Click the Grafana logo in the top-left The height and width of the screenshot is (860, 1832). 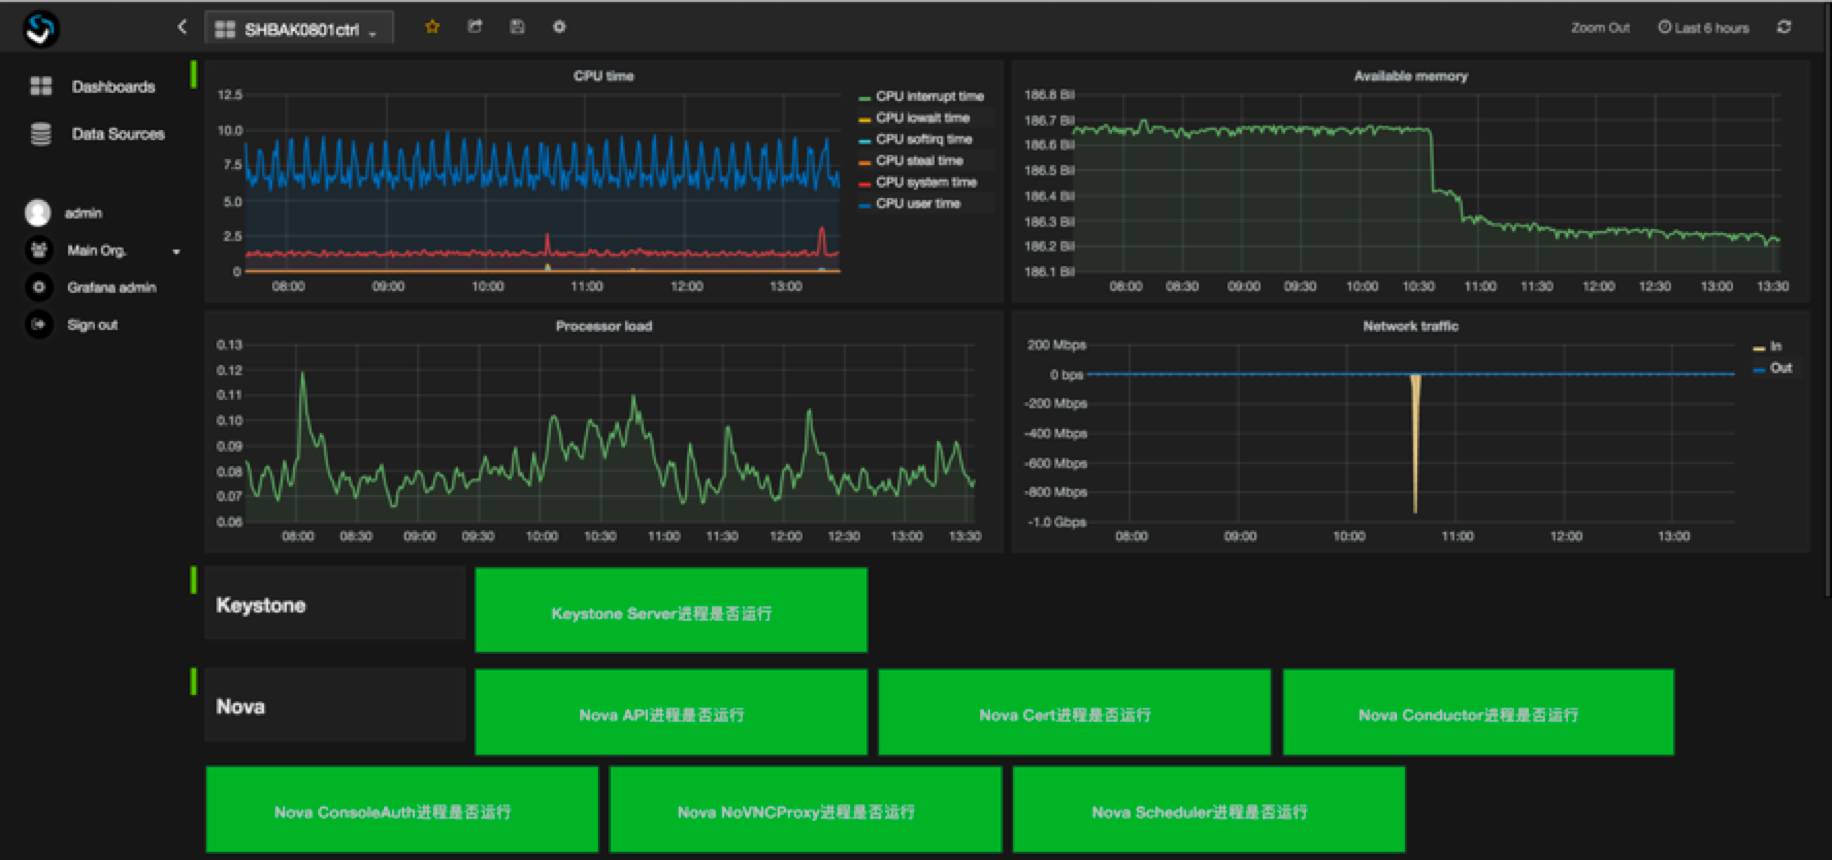click(x=40, y=28)
